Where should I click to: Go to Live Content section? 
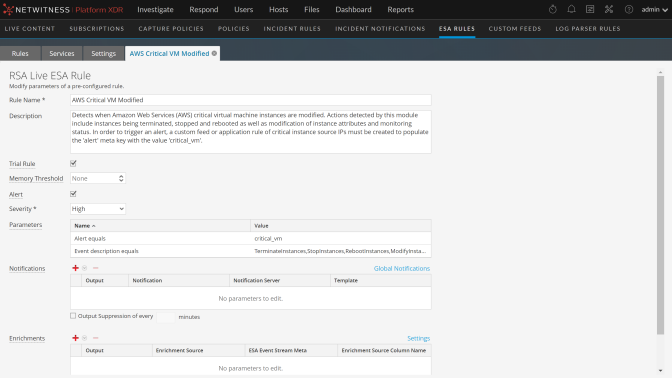tap(30, 29)
